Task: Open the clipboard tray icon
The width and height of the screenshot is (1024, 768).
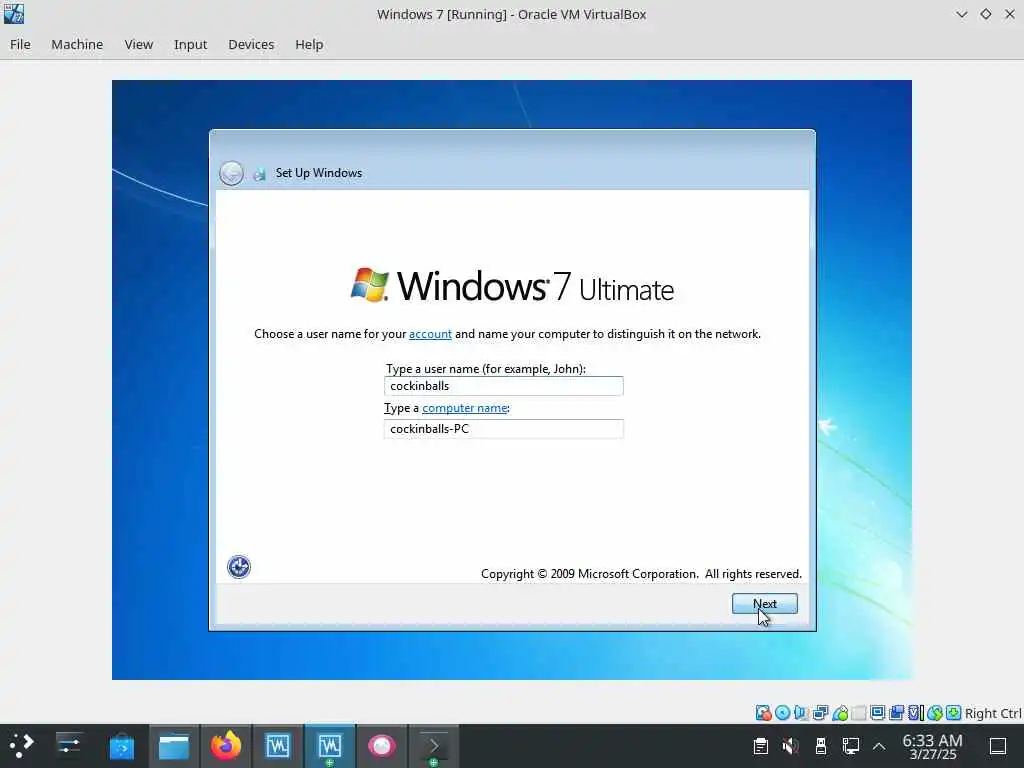Action: tap(760, 746)
